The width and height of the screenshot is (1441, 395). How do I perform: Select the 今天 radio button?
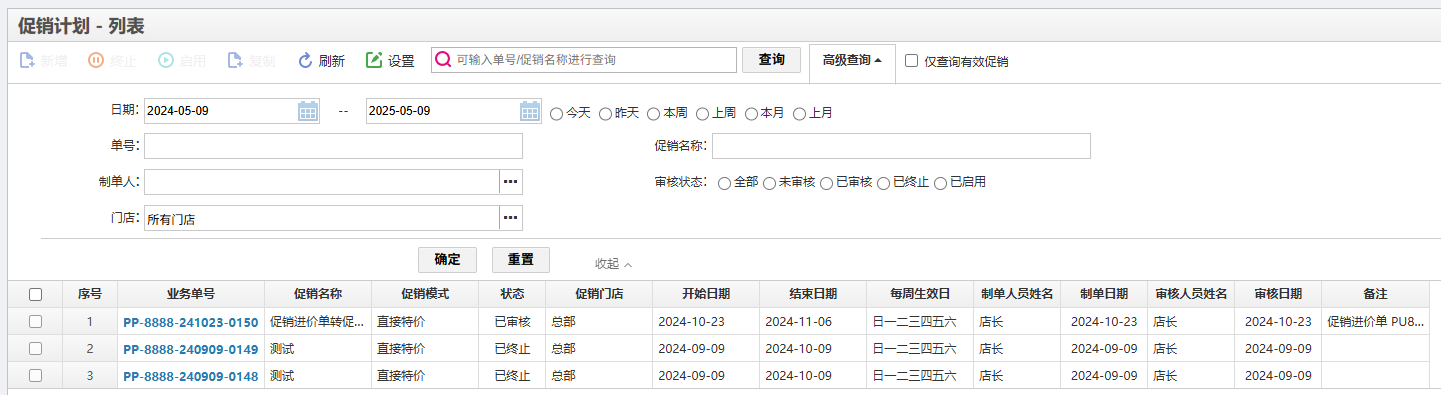(x=557, y=114)
